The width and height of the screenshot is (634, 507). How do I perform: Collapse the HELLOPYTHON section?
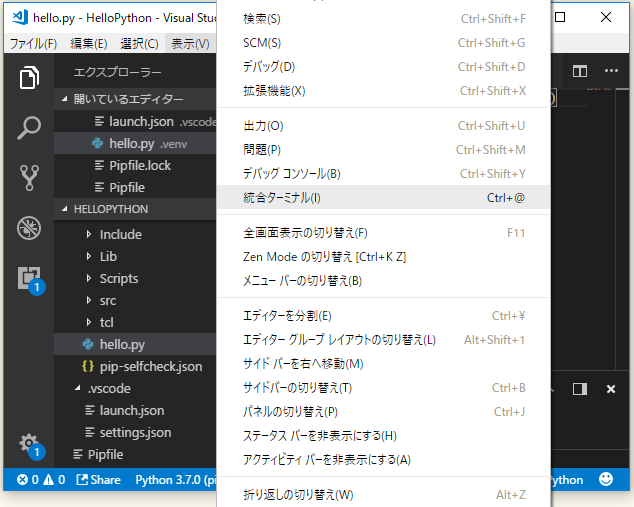point(135,209)
